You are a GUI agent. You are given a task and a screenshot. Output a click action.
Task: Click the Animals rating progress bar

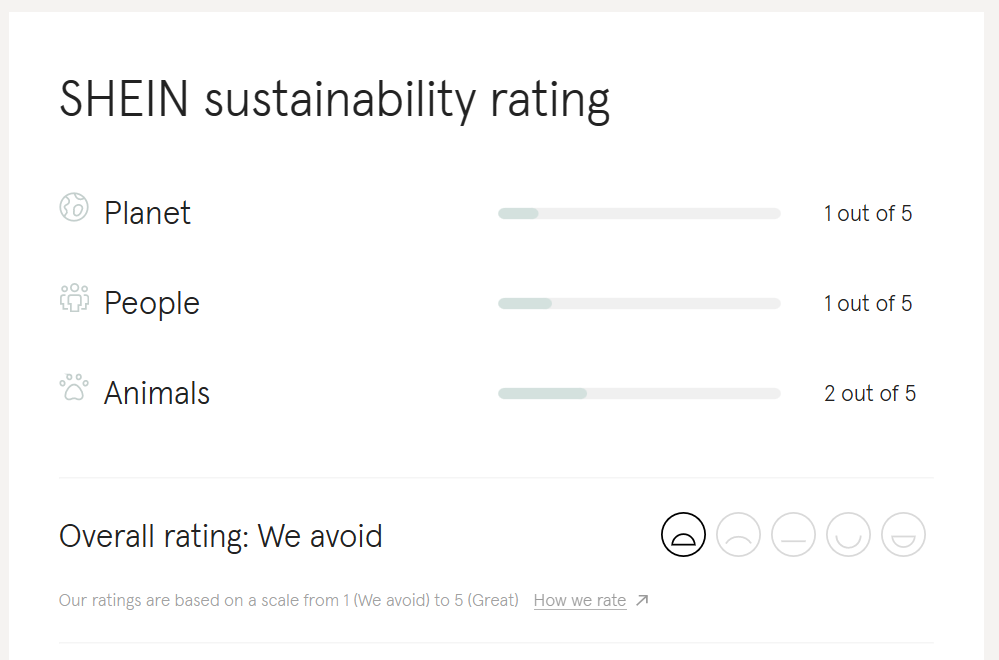(639, 393)
